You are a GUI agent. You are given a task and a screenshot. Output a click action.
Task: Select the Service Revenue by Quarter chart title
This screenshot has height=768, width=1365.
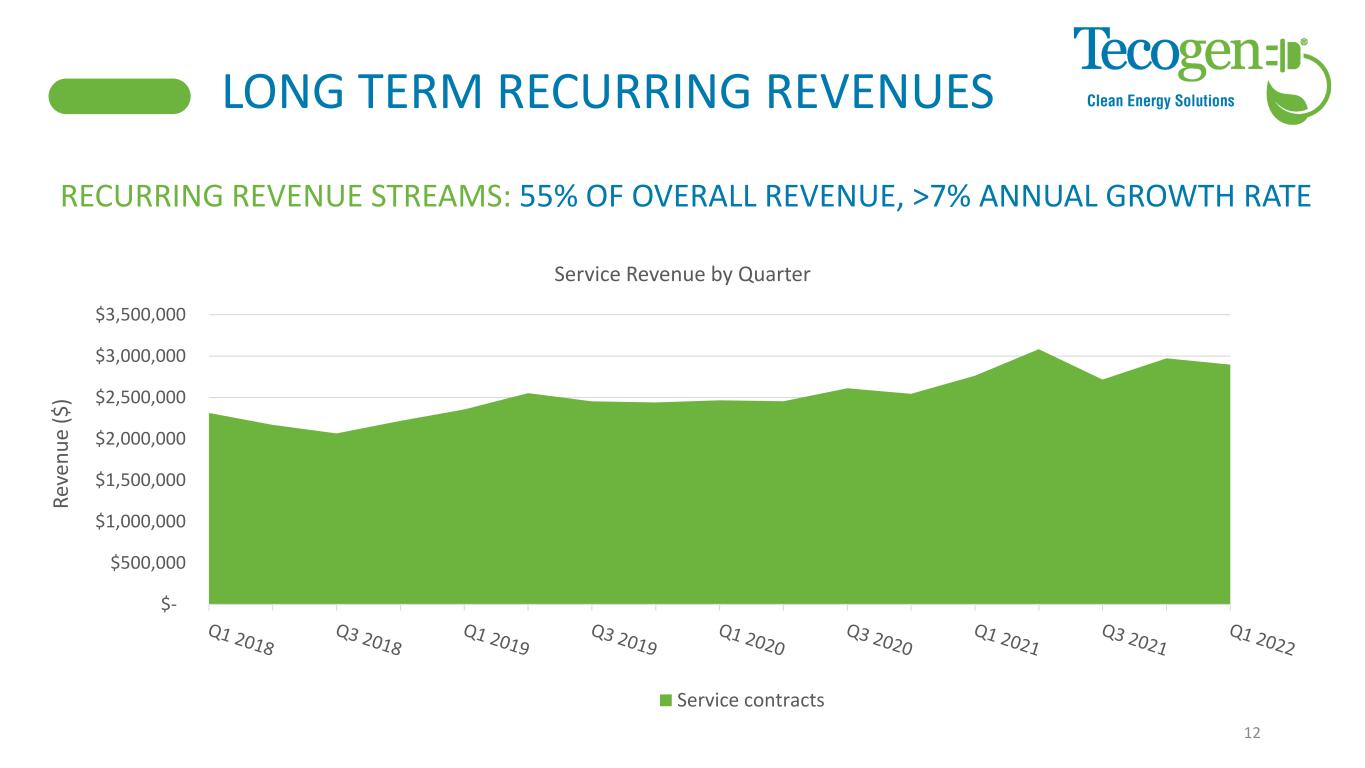click(681, 275)
